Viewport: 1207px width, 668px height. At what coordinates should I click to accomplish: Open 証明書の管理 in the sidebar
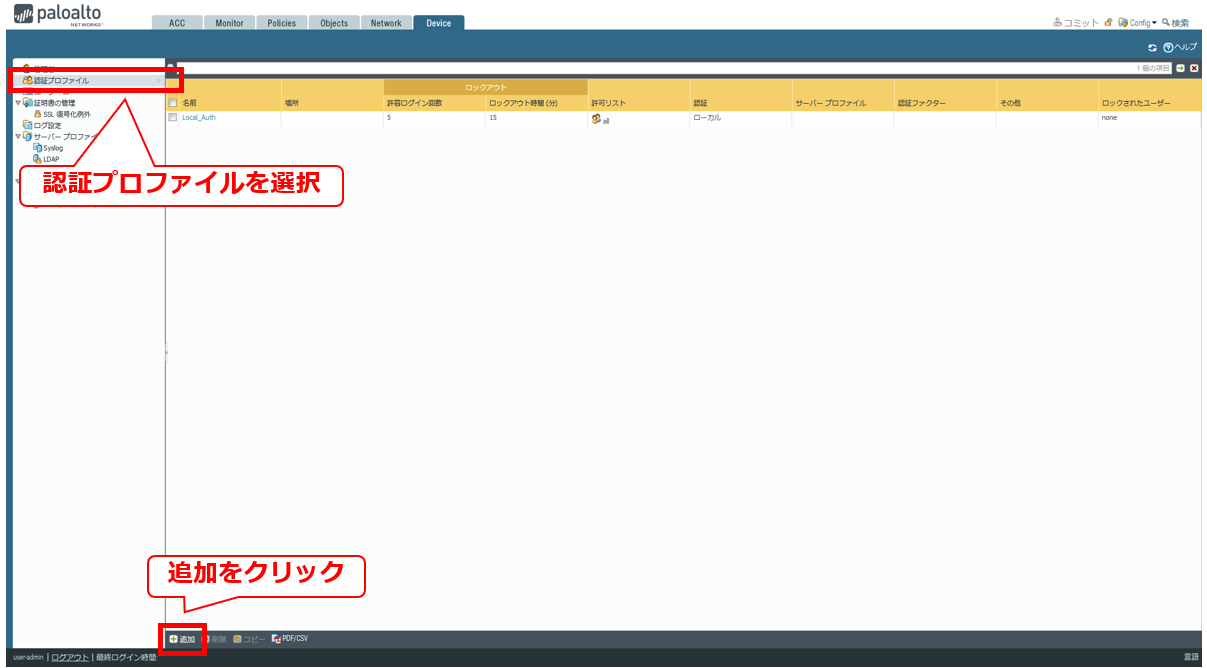click(x=54, y=103)
